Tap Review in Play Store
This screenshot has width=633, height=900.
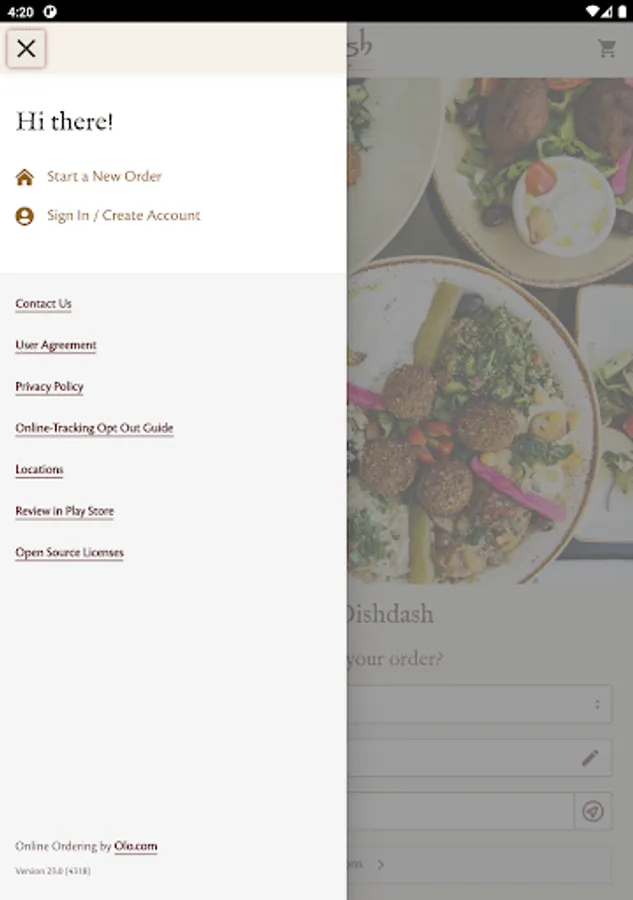coord(65,511)
